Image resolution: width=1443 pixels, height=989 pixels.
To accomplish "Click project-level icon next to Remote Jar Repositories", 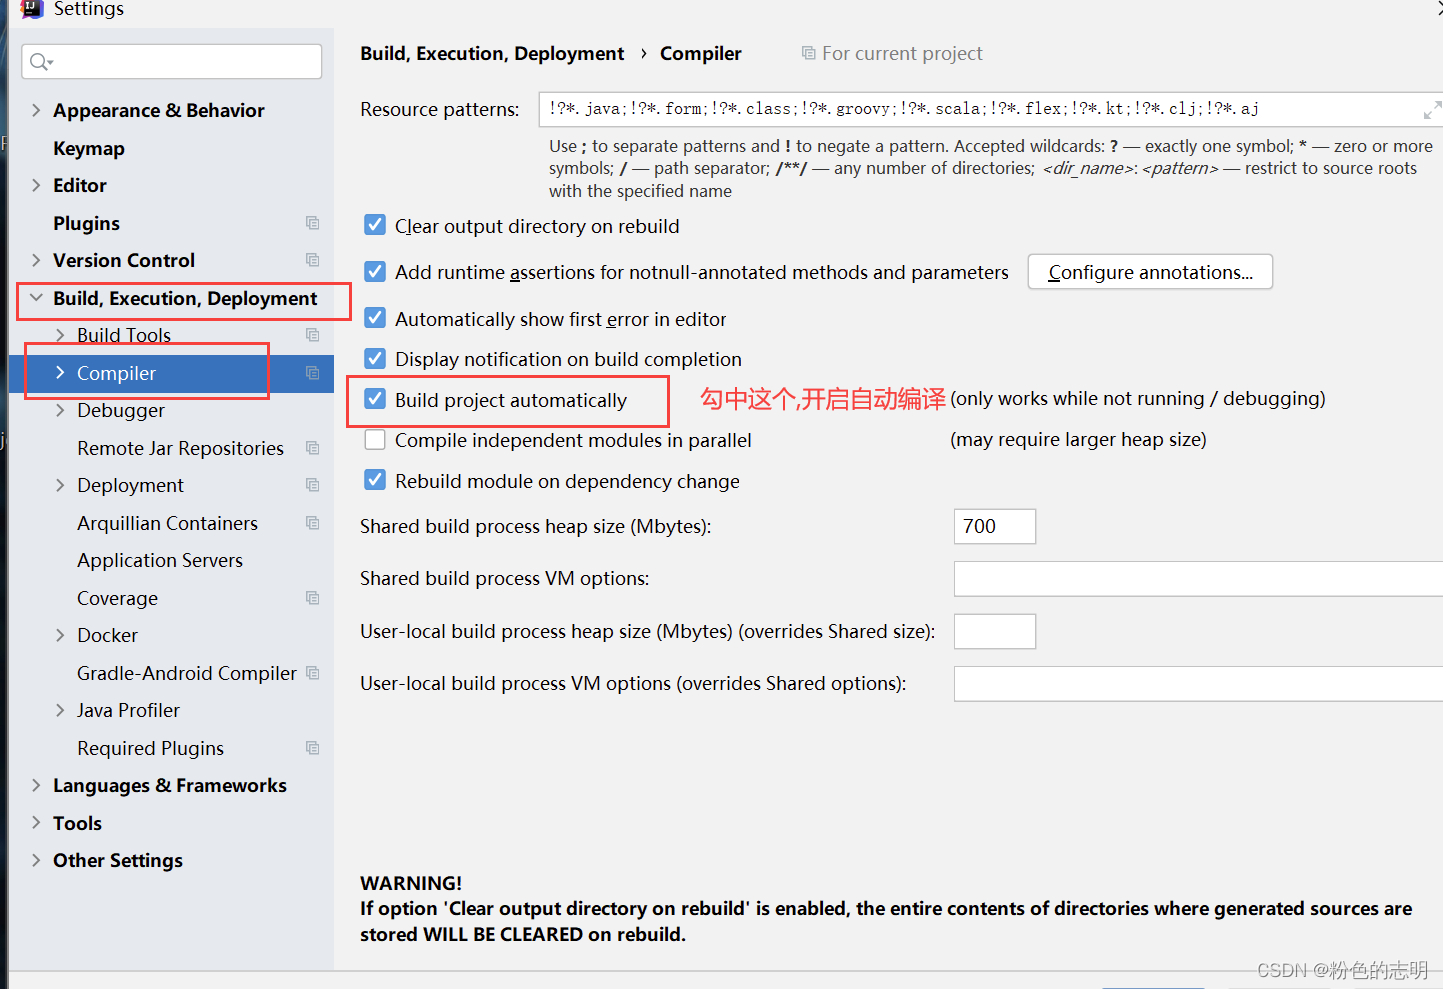I will (312, 448).
